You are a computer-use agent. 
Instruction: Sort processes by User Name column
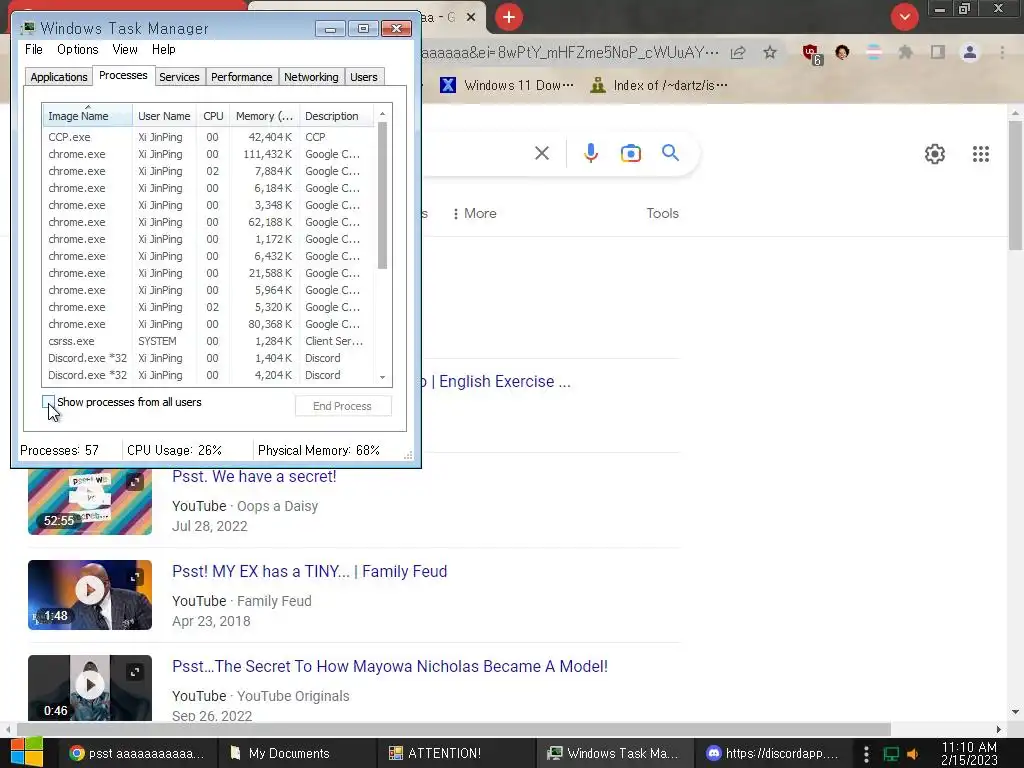coord(165,116)
